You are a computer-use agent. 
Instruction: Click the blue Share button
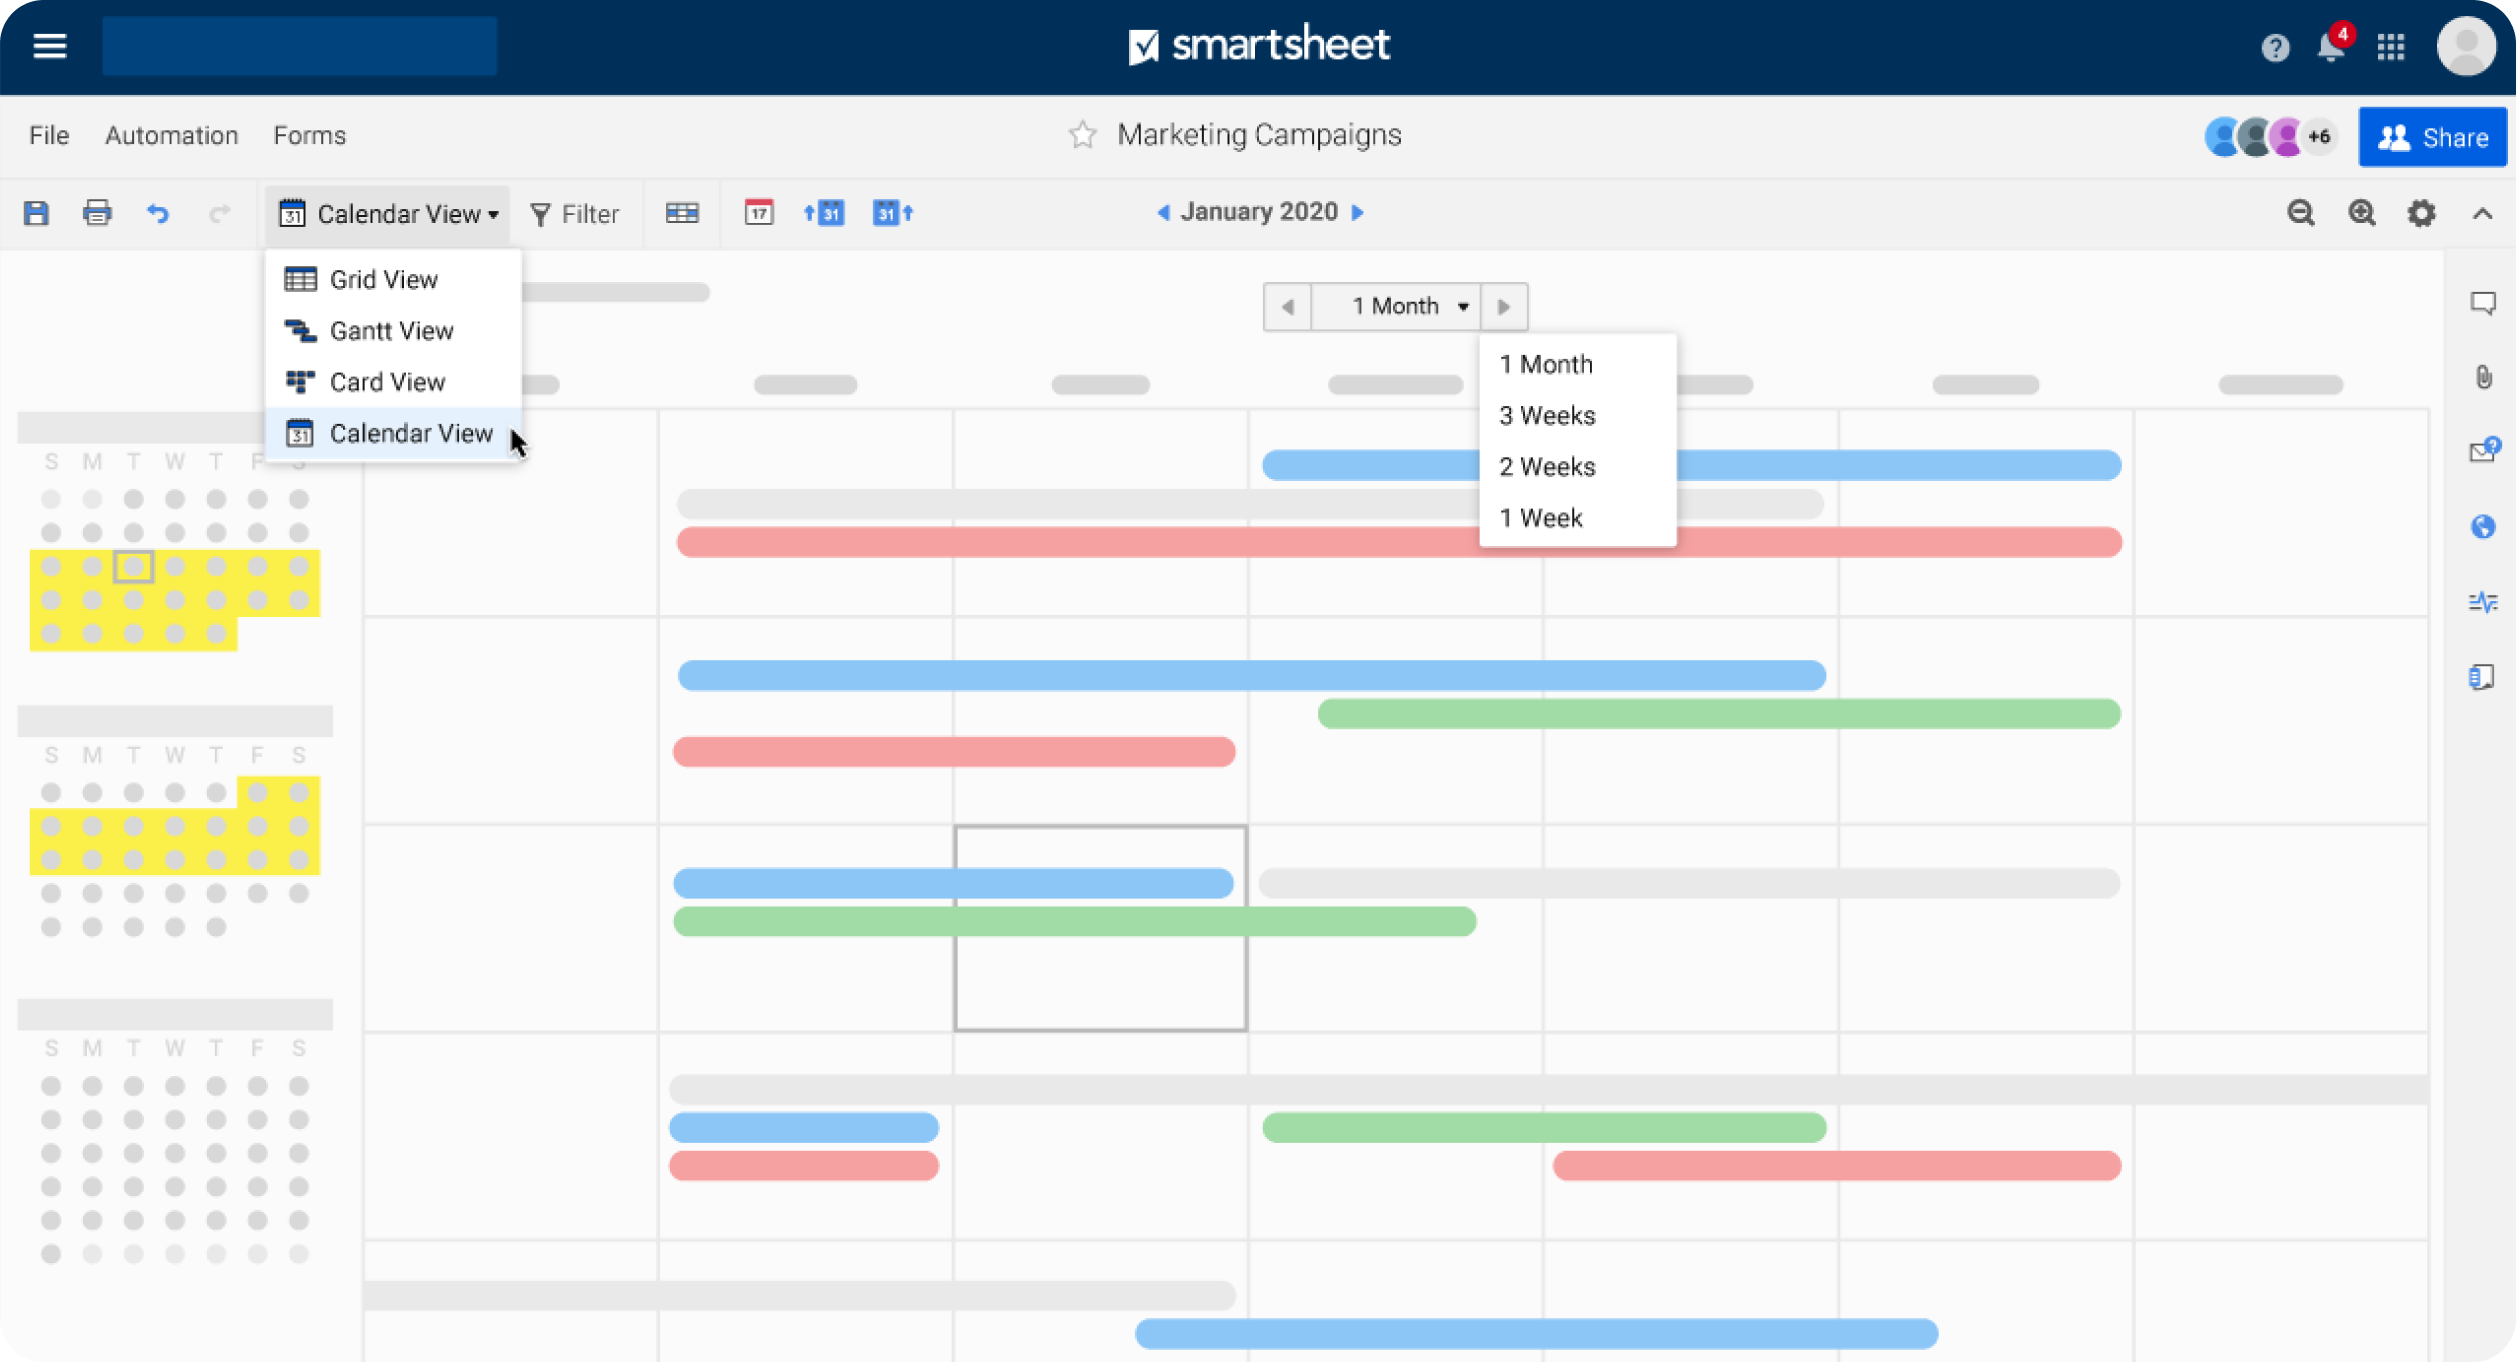coord(2432,137)
